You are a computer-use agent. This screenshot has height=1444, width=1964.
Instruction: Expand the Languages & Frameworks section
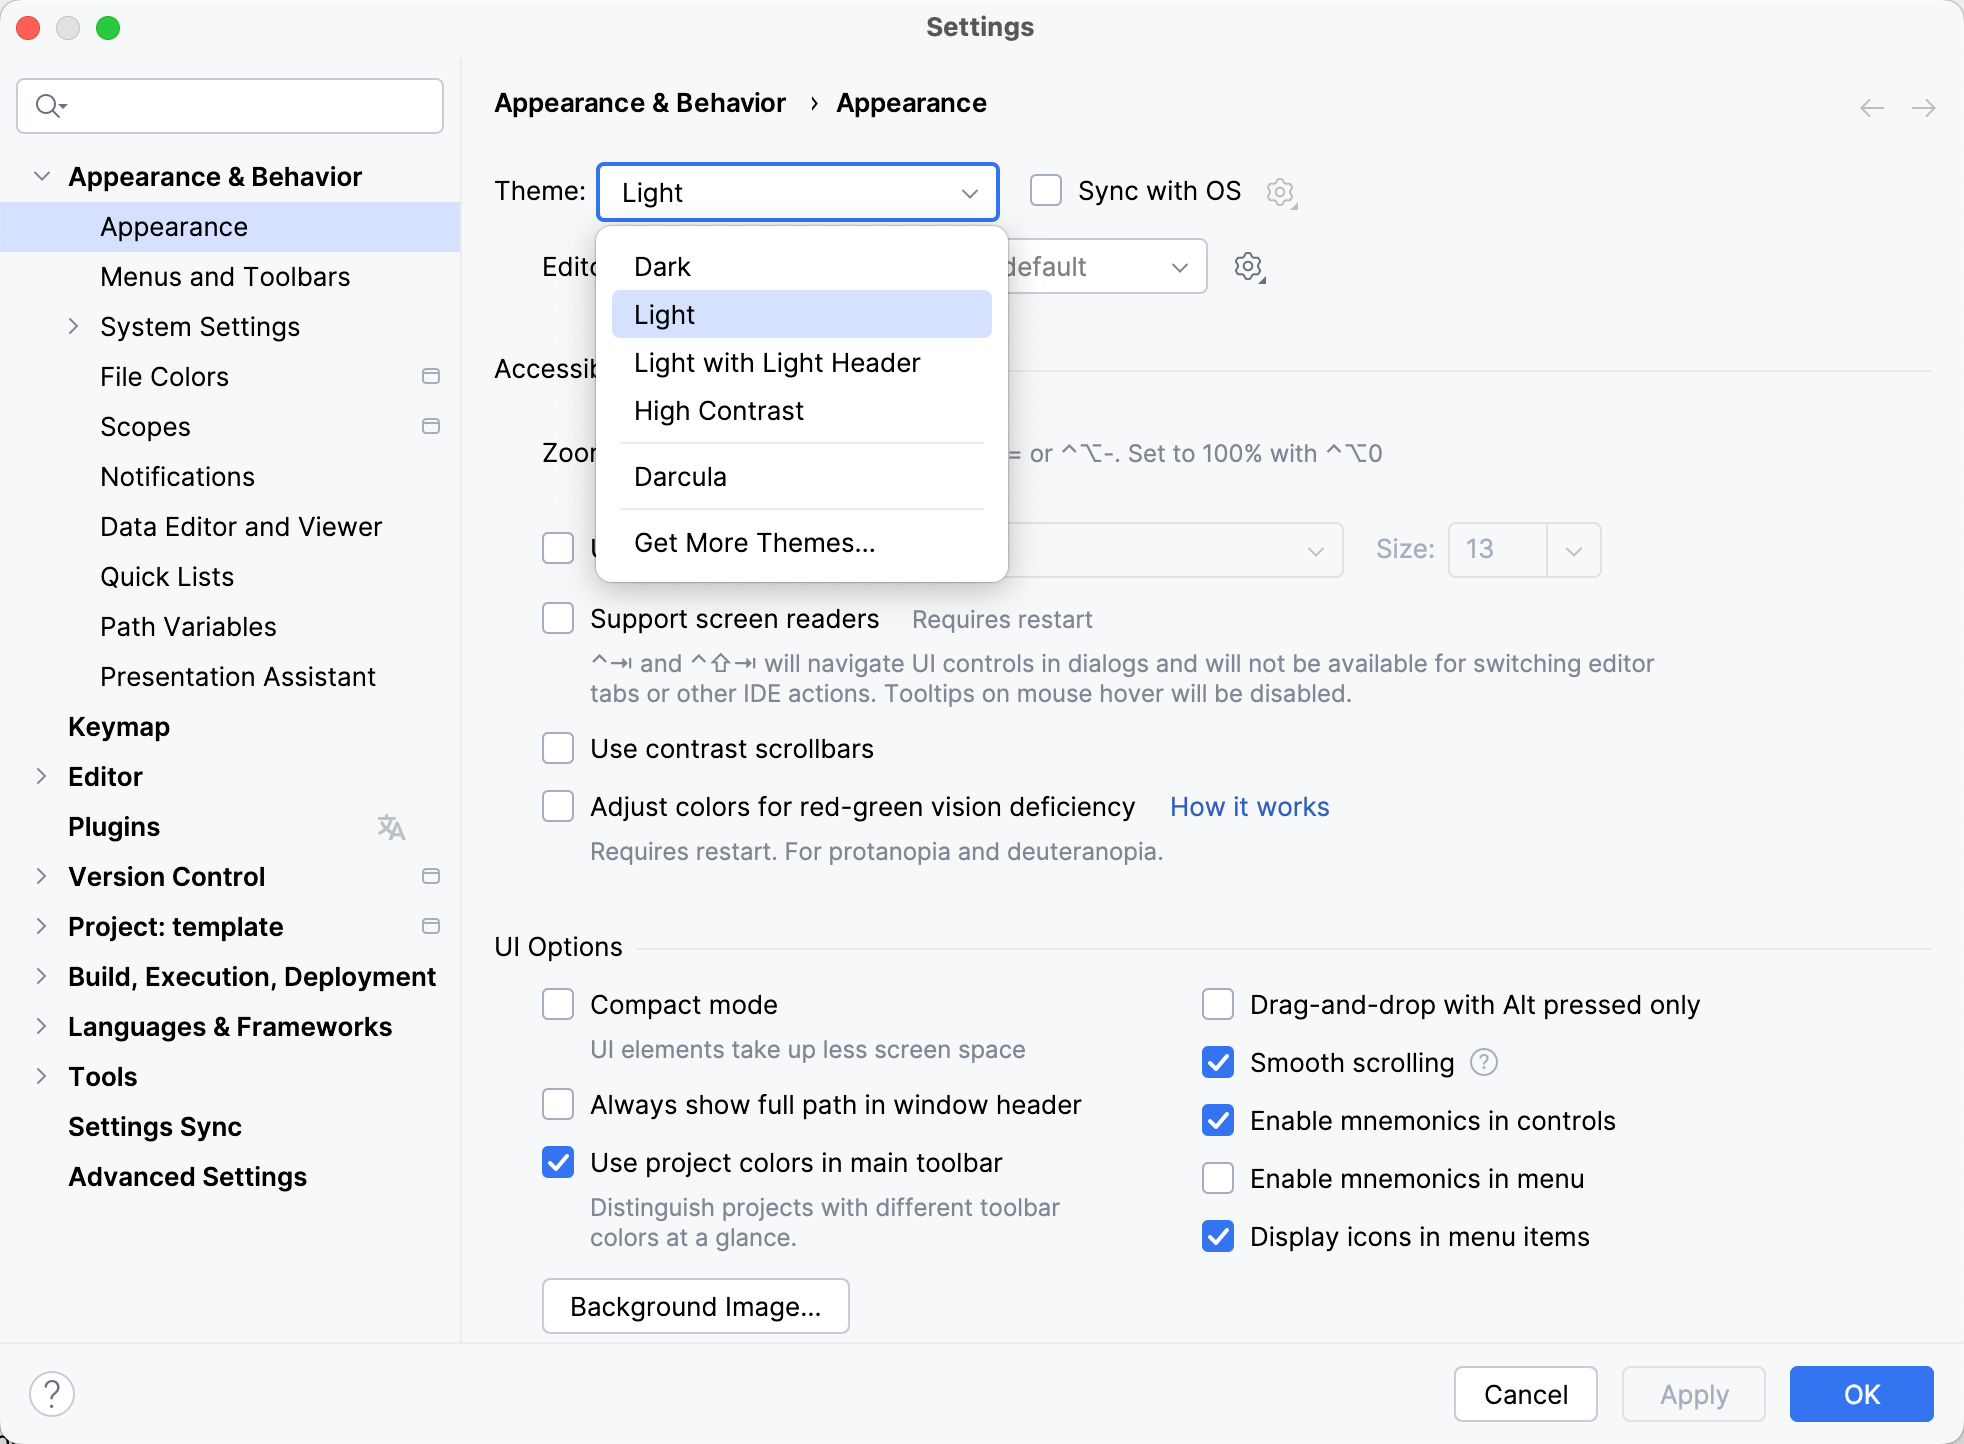coord(42,1026)
